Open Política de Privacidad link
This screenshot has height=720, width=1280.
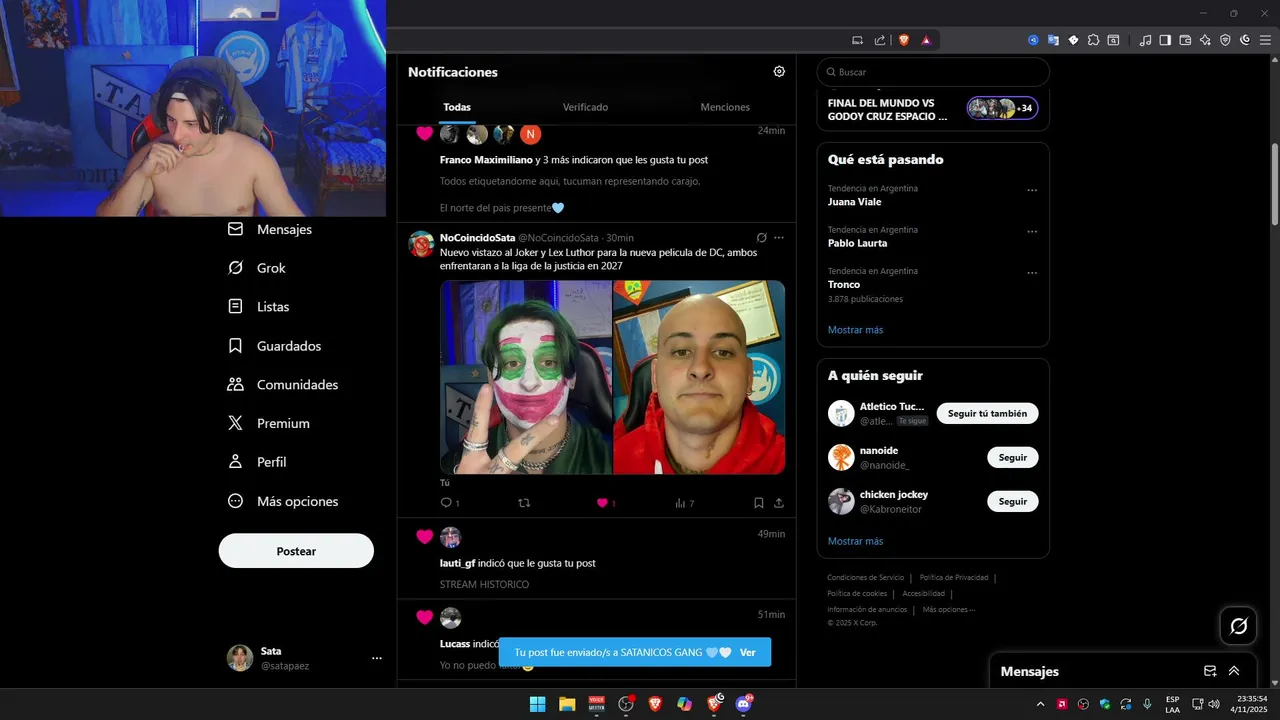point(954,577)
